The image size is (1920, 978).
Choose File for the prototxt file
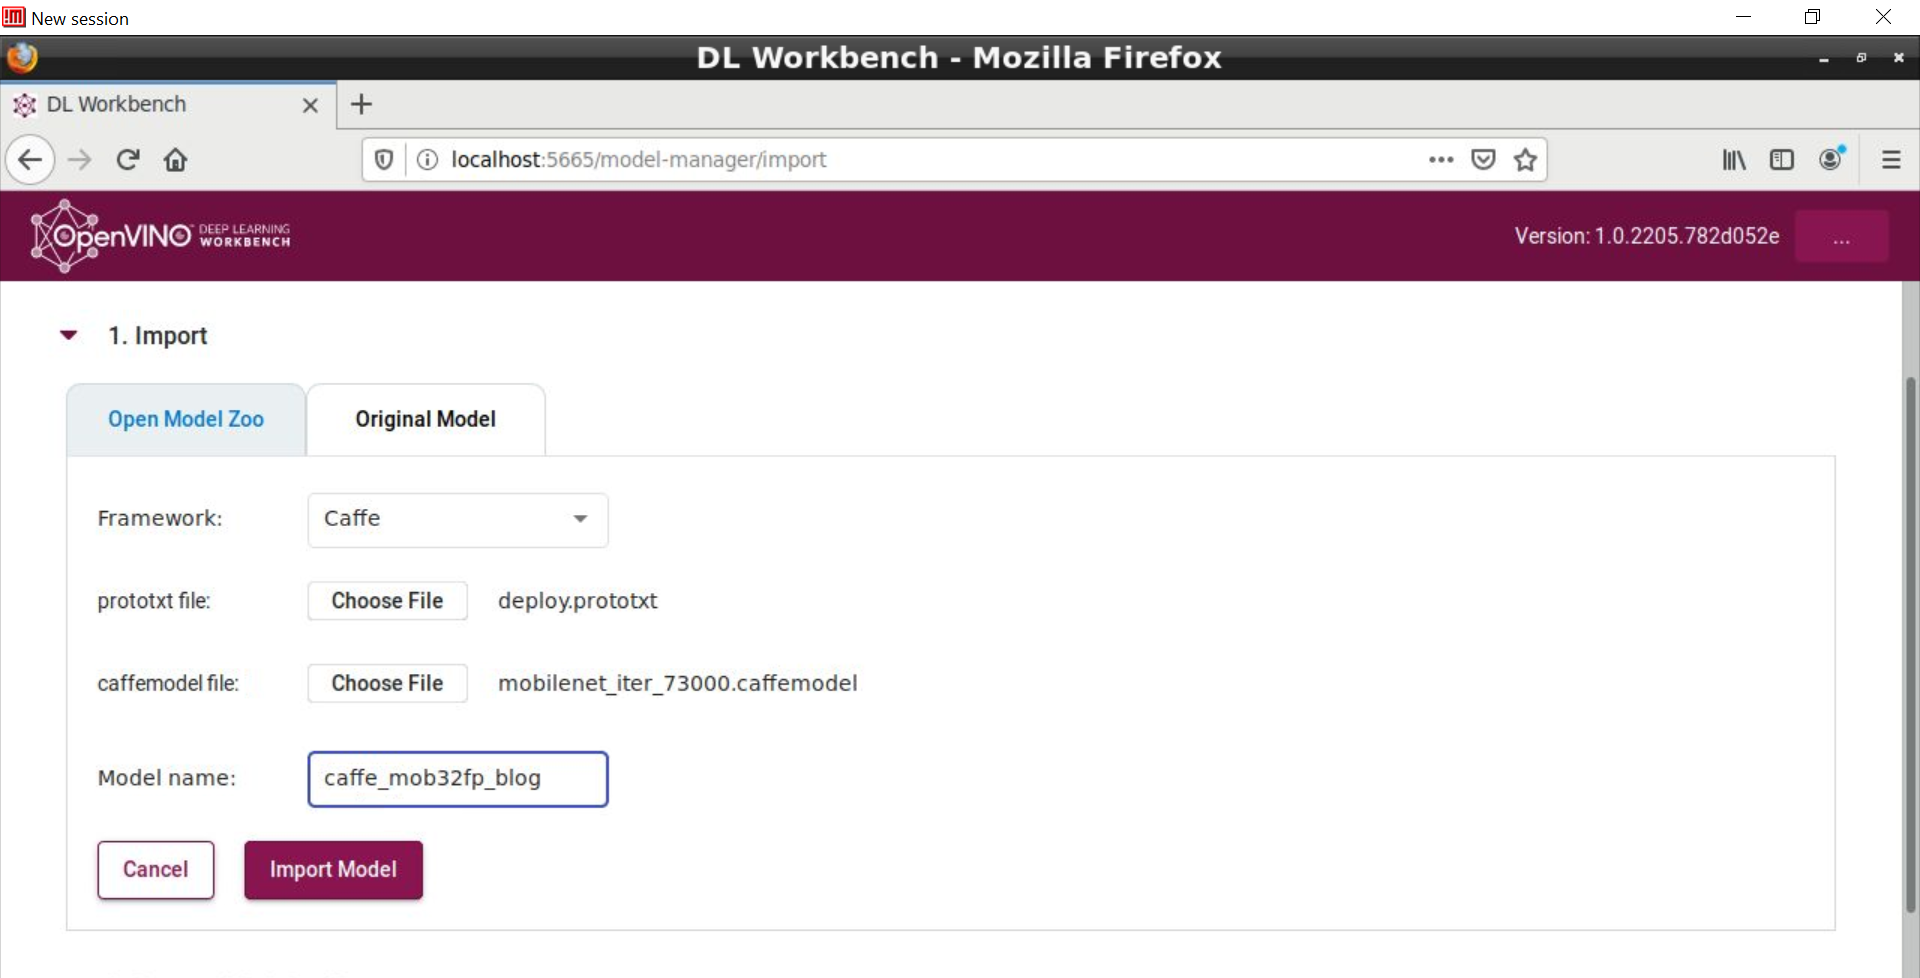(387, 601)
